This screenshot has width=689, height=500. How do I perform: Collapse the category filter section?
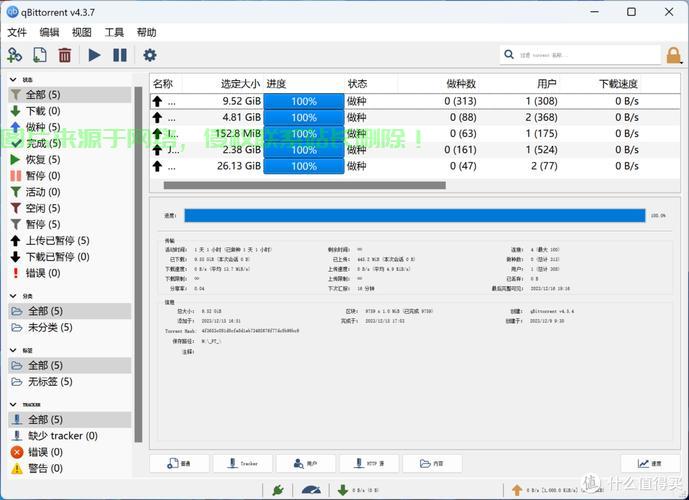coord(13,296)
